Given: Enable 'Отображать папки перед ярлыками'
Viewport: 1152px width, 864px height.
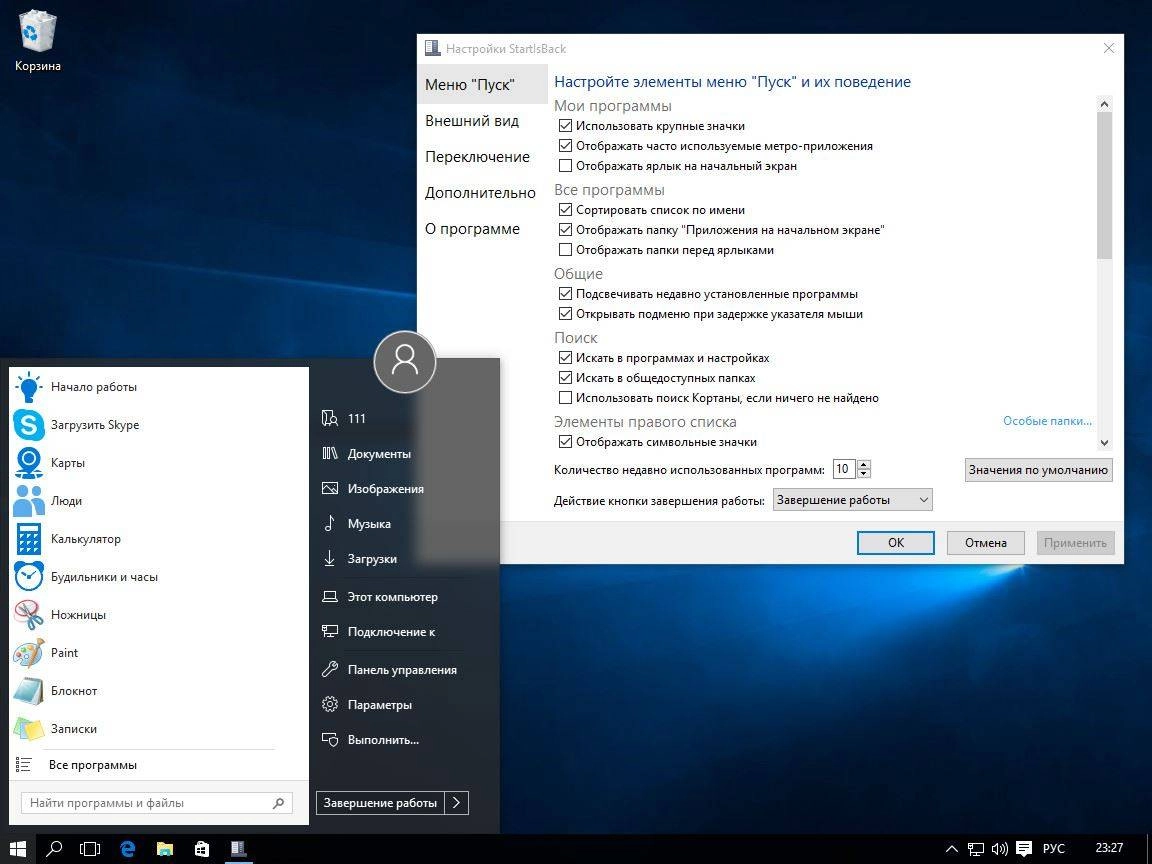Looking at the screenshot, I should coord(565,250).
